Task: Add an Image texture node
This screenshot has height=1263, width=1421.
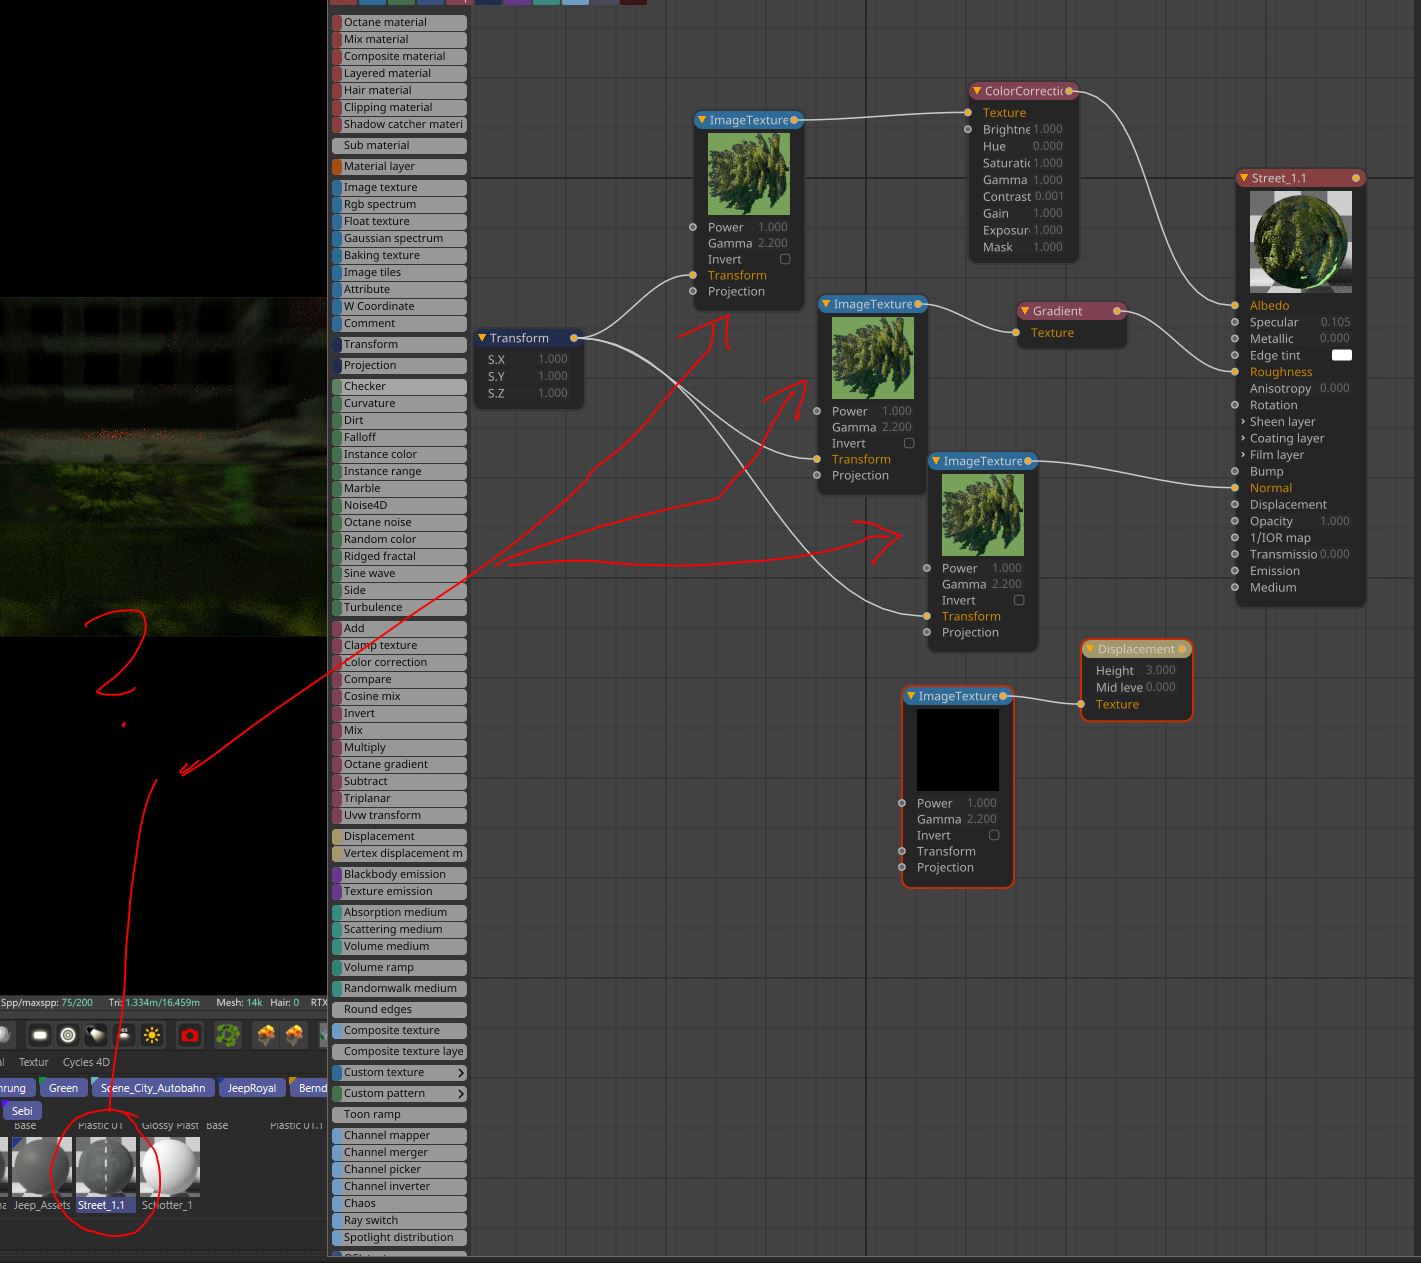Action: [x=399, y=188]
